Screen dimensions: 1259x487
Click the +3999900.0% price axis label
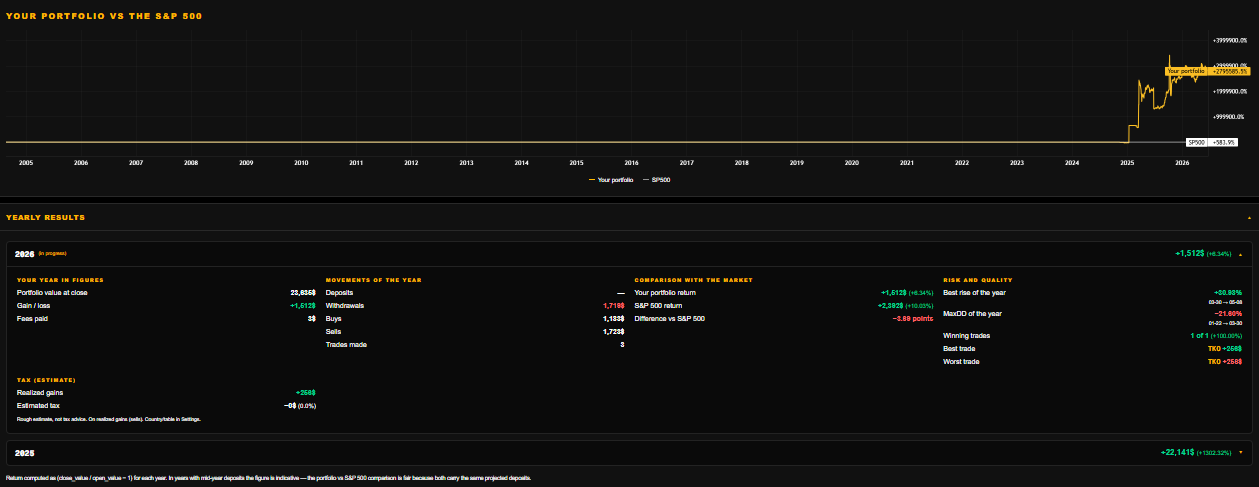(x=1229, y=40)
